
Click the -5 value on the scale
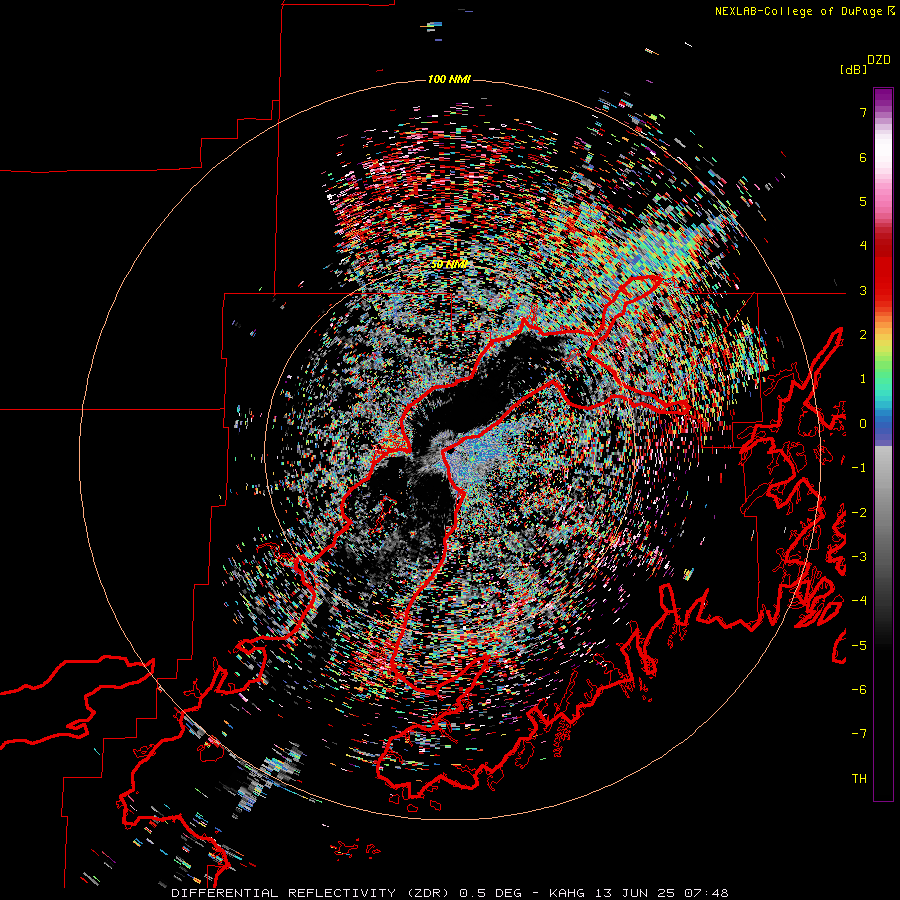click(x=859, y=646)
